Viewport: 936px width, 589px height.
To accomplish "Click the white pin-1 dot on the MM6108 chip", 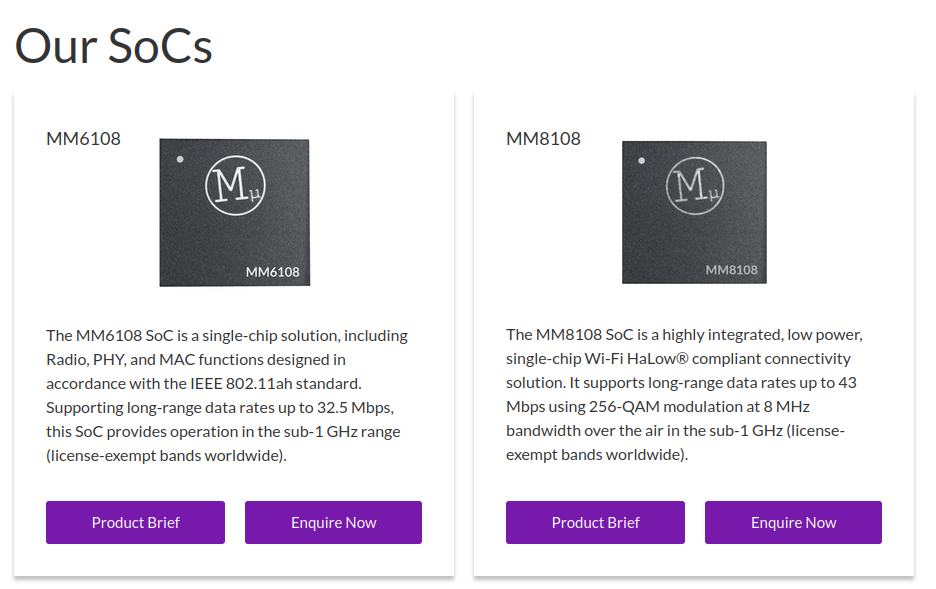I will click(x=180, y=159).
